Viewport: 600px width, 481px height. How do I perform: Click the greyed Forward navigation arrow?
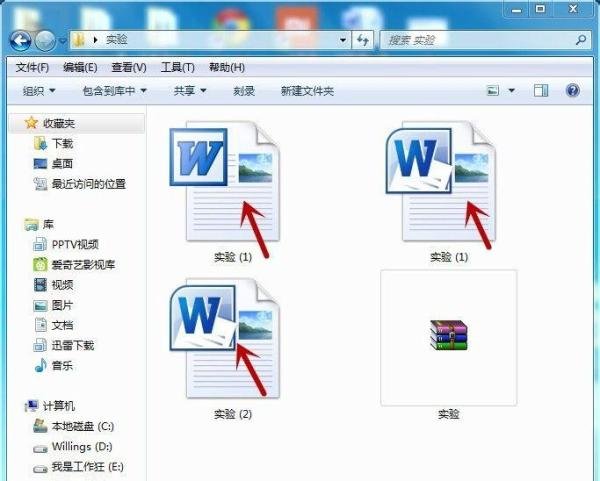(45, 41)
